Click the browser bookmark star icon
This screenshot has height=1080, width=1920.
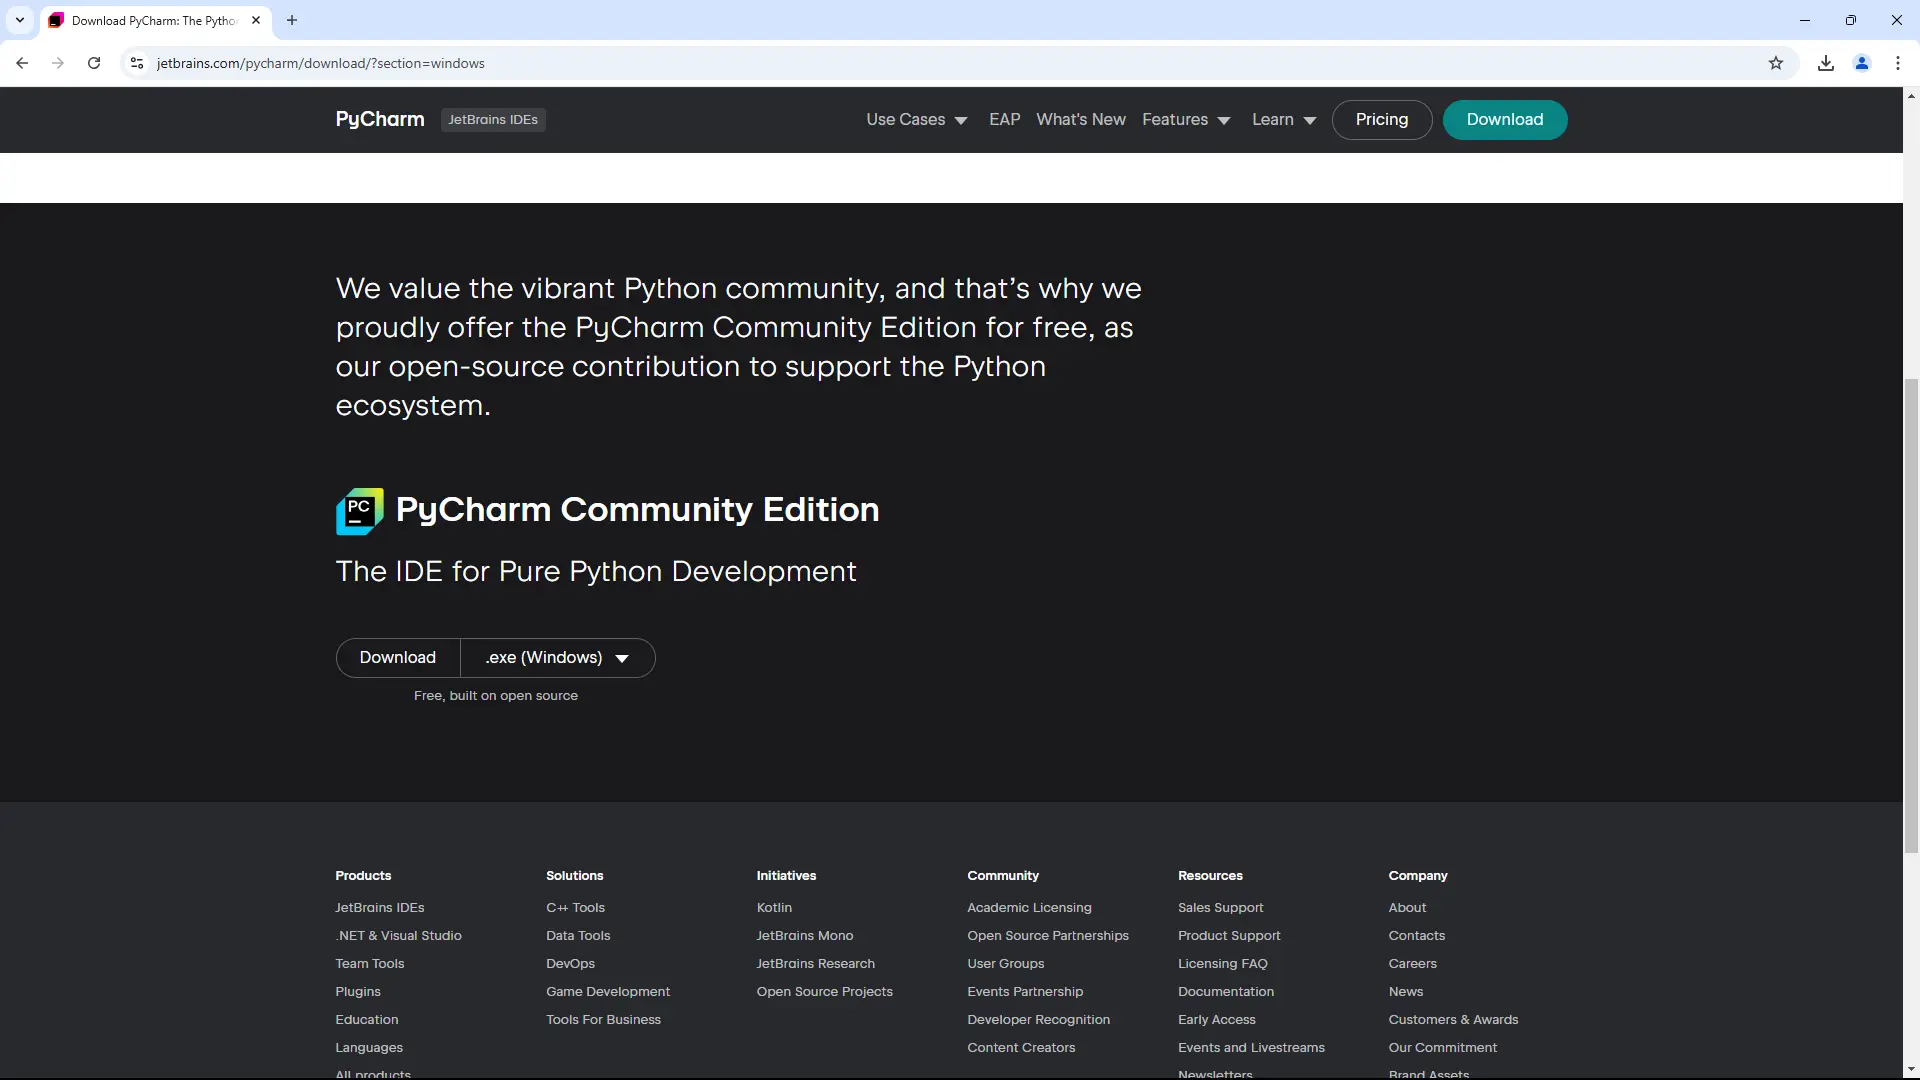coord(1775,62)
